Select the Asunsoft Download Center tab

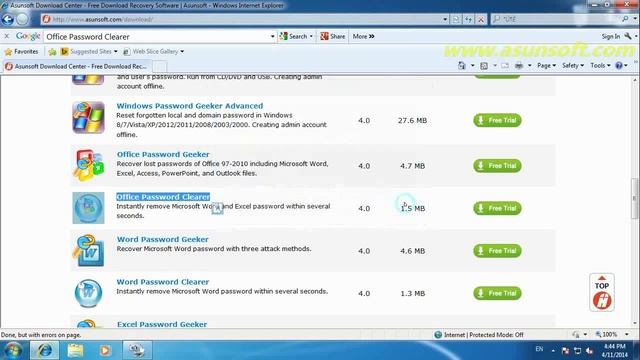point(77,66)
